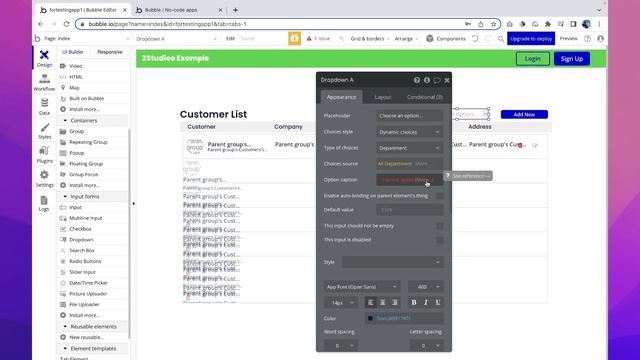
Task: Select the Picture Uploader element
Action: pos(88,293)
